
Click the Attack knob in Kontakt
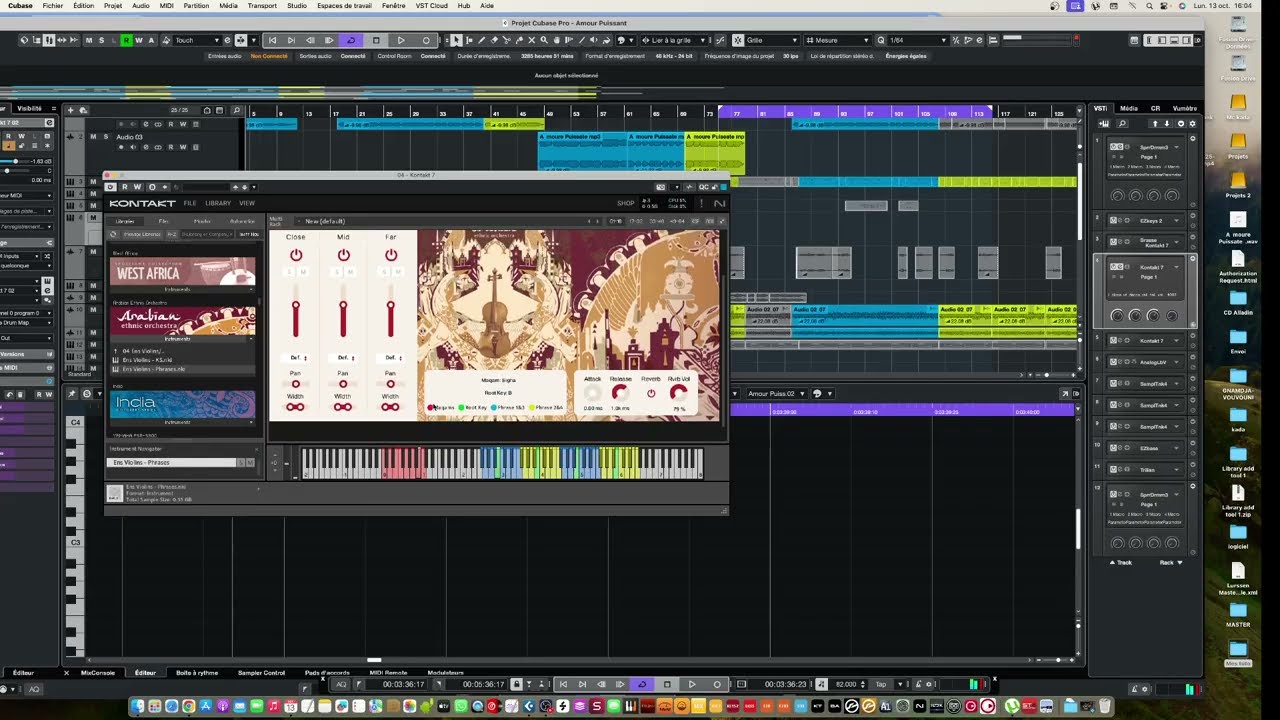pos(592,394)
